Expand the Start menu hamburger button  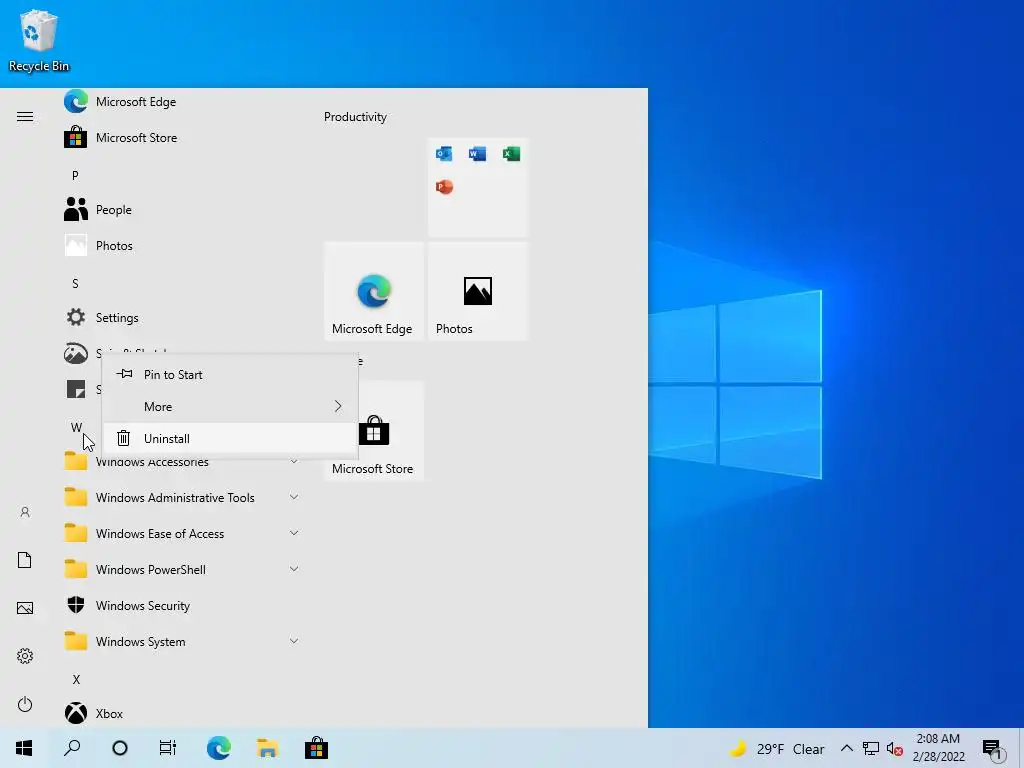pyautogui.click(x=25, y=117)
